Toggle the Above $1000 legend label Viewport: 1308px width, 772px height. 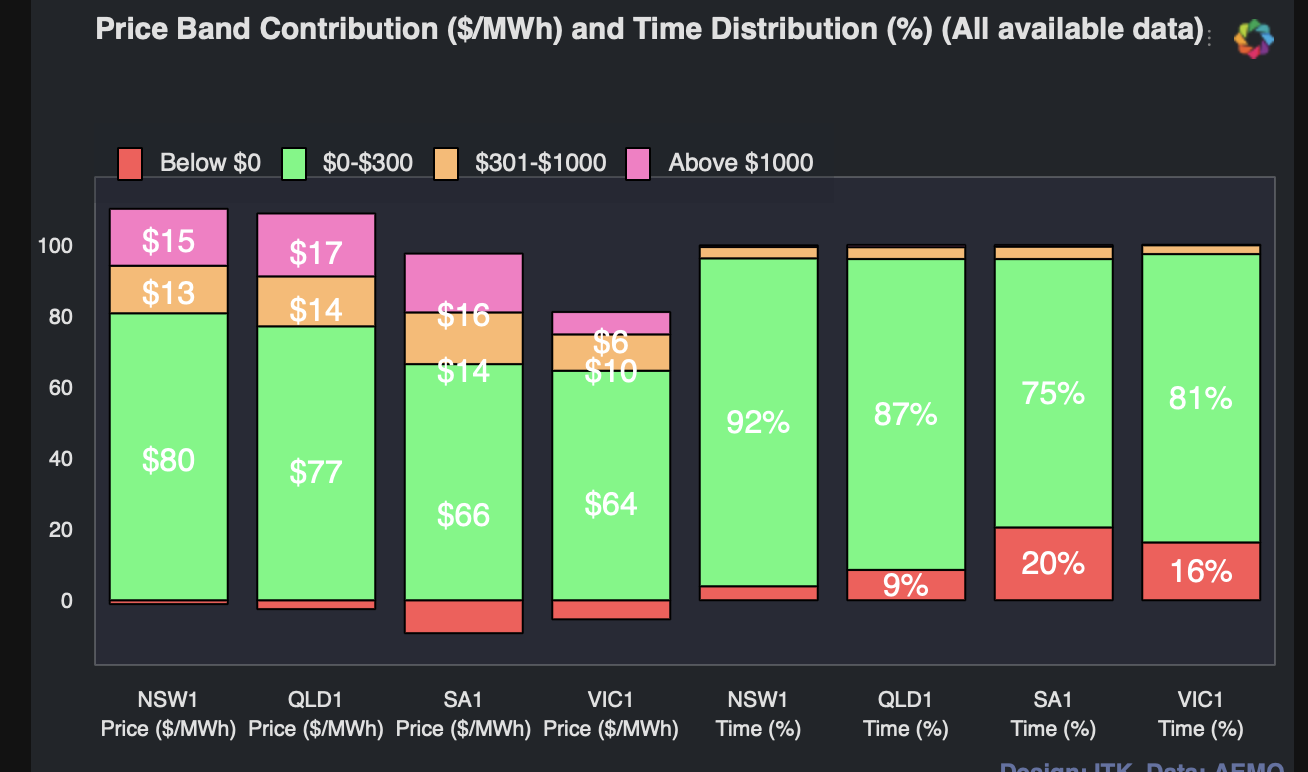740,162
